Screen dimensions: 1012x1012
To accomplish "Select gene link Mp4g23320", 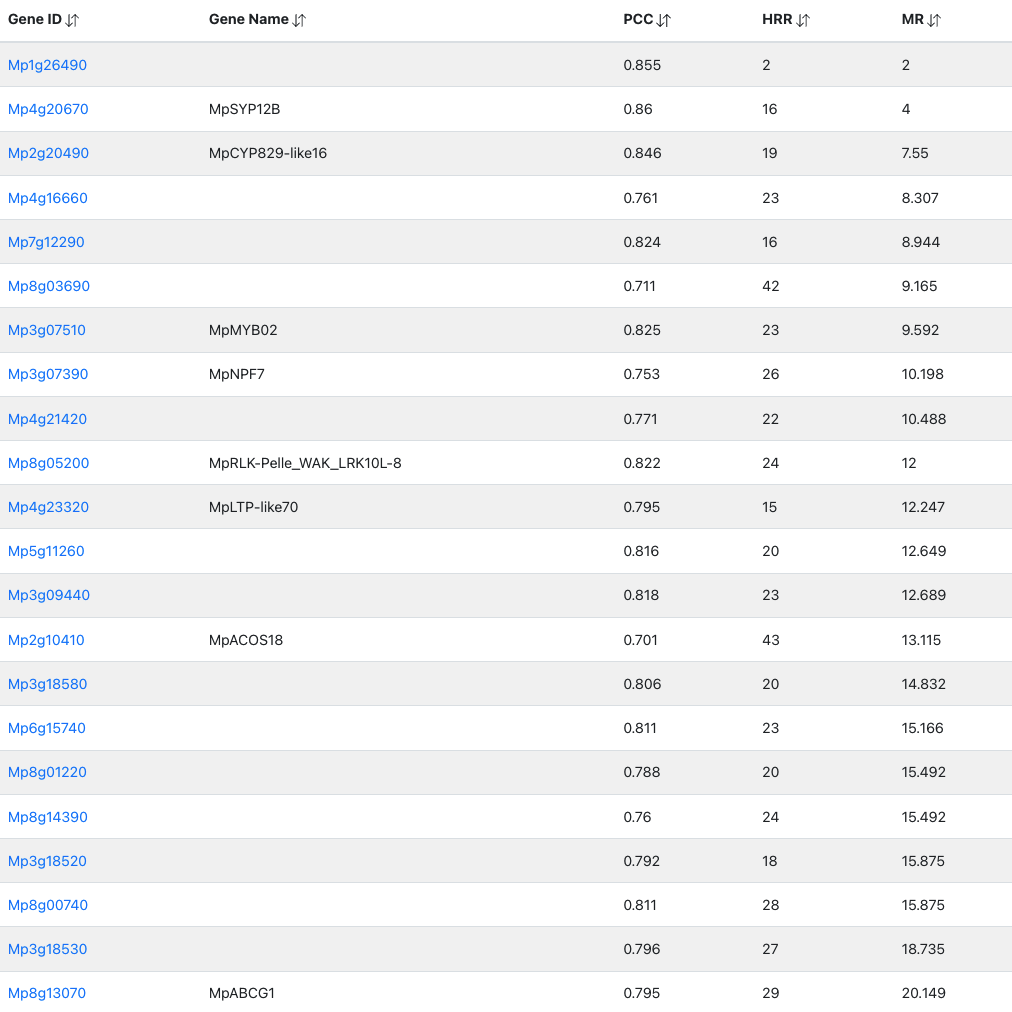I will (48, 507).
